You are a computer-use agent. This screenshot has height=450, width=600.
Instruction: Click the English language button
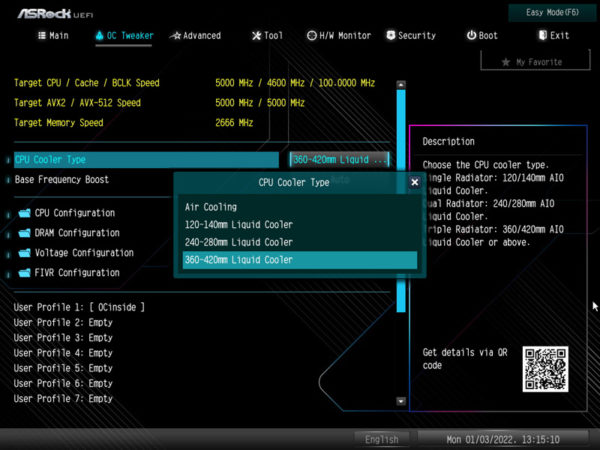point(381,439)
